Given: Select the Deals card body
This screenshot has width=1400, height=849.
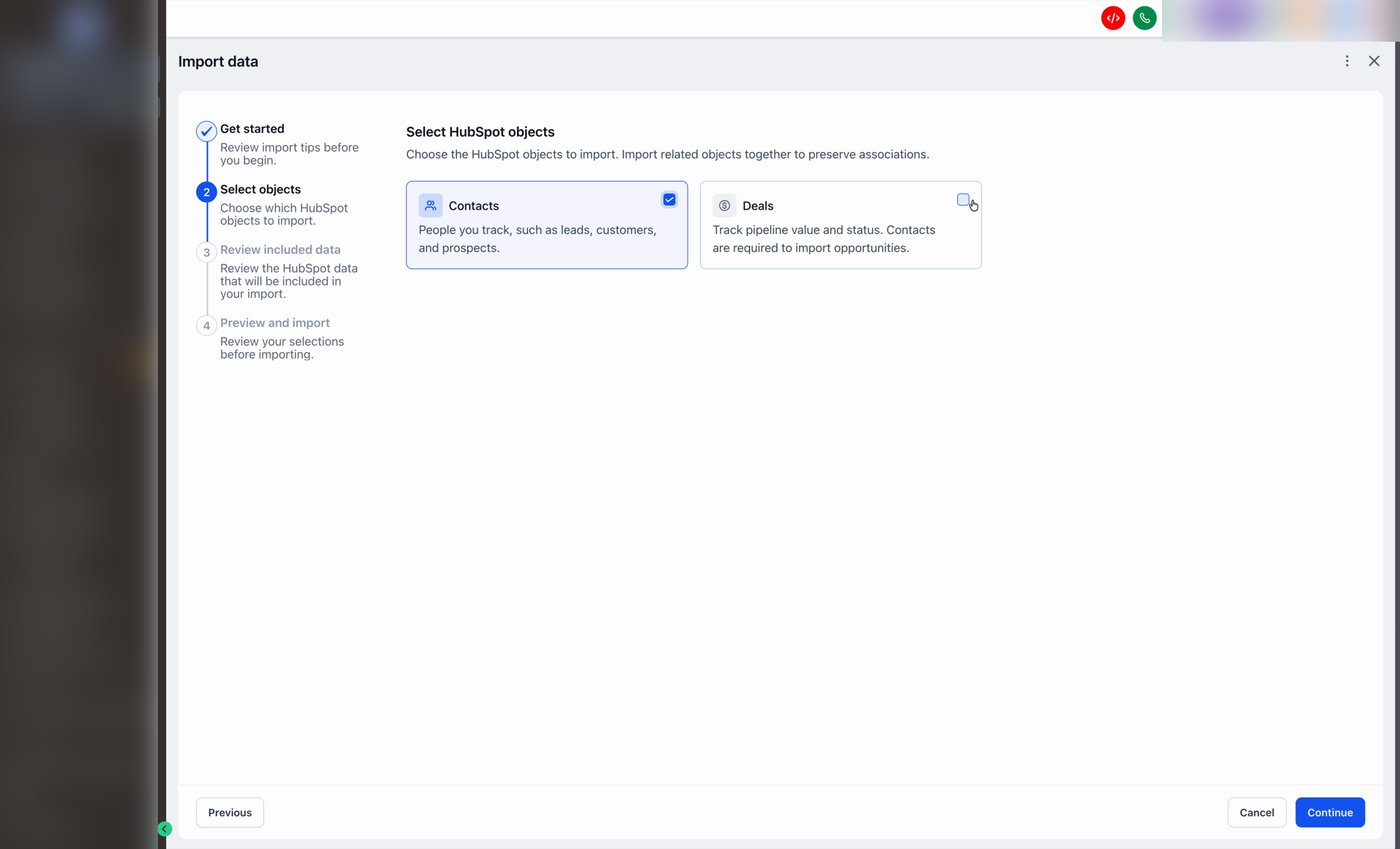Looking at the screenshot, I should (840, 238).
